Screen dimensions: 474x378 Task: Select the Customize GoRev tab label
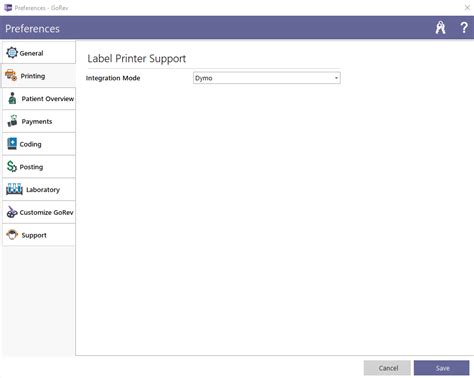(x=46, y=212)
